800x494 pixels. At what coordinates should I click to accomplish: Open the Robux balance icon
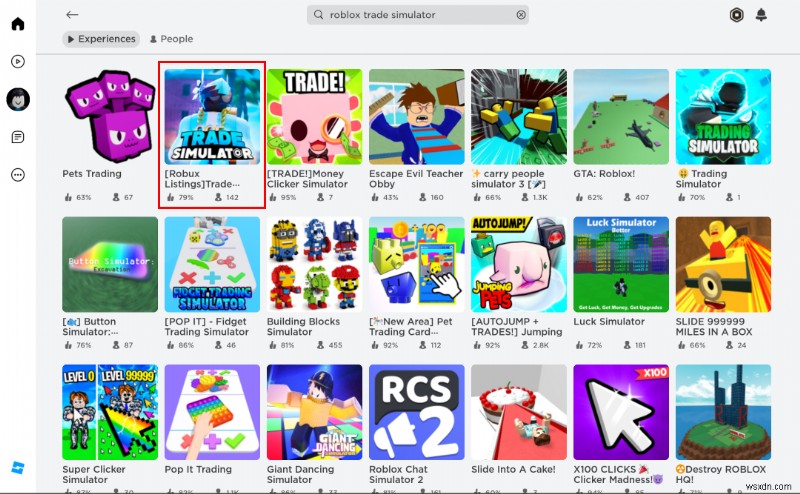pyautogui.click(x=736, y=15)
